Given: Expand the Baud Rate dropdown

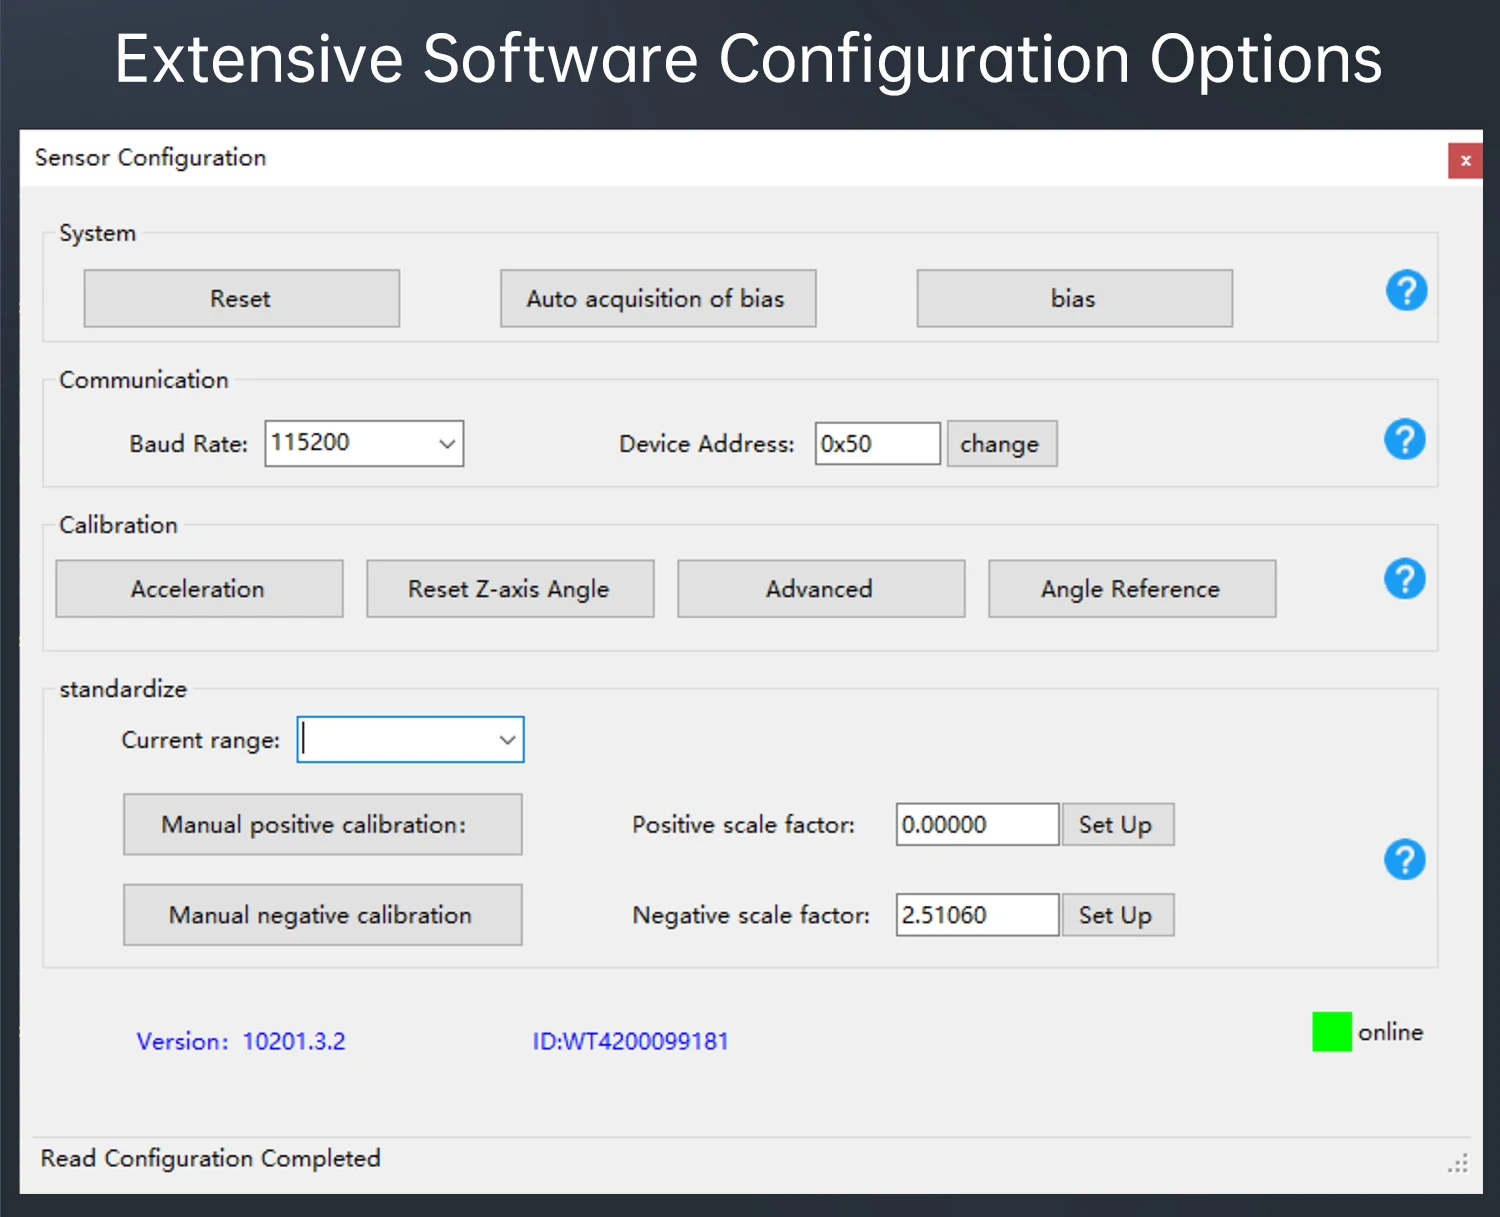Looking at the screenshot, I should click(447, 444).
